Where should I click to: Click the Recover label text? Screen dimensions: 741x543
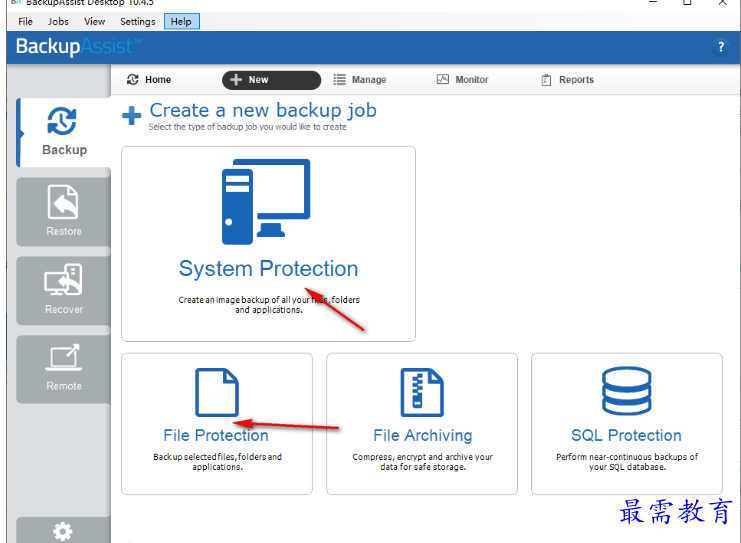point(64,310)
